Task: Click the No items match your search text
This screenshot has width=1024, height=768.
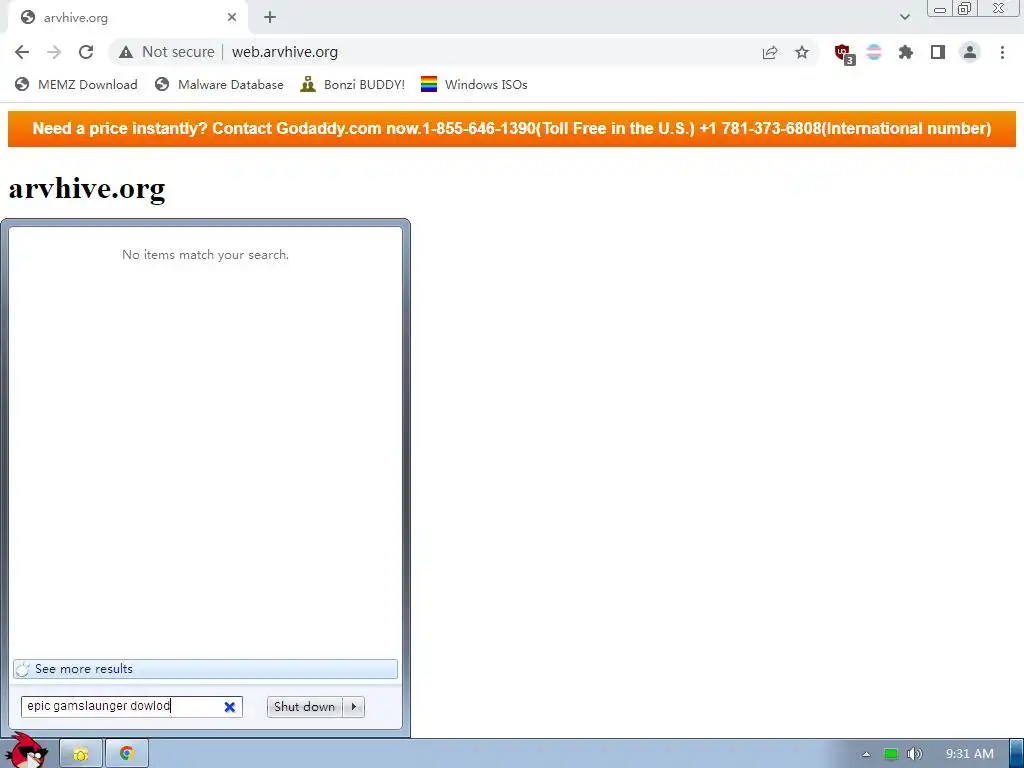Action: point(205,255)
